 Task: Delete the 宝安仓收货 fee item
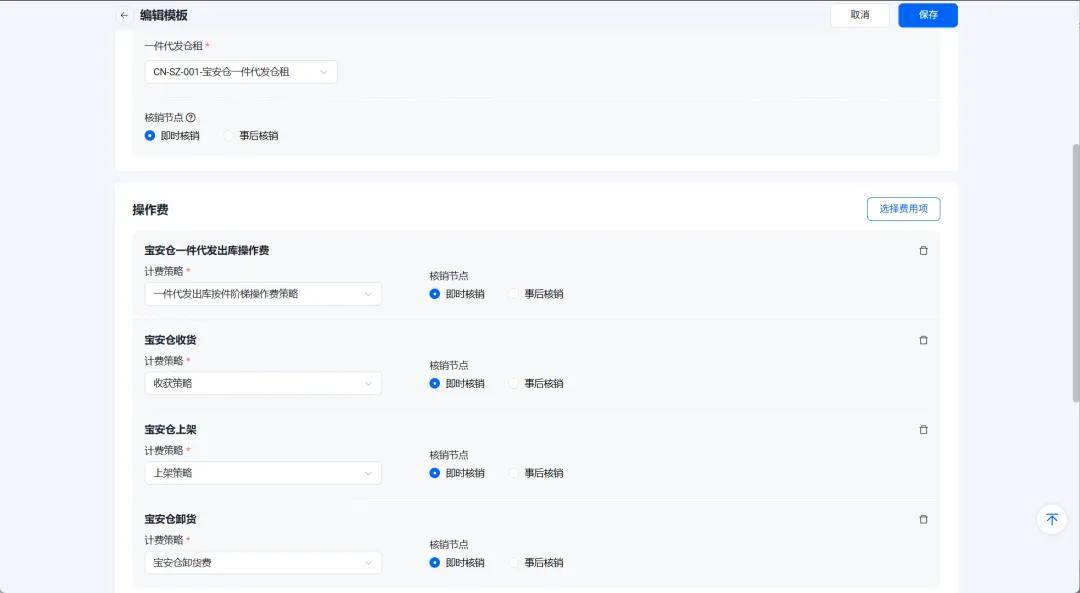coord(924,340)
